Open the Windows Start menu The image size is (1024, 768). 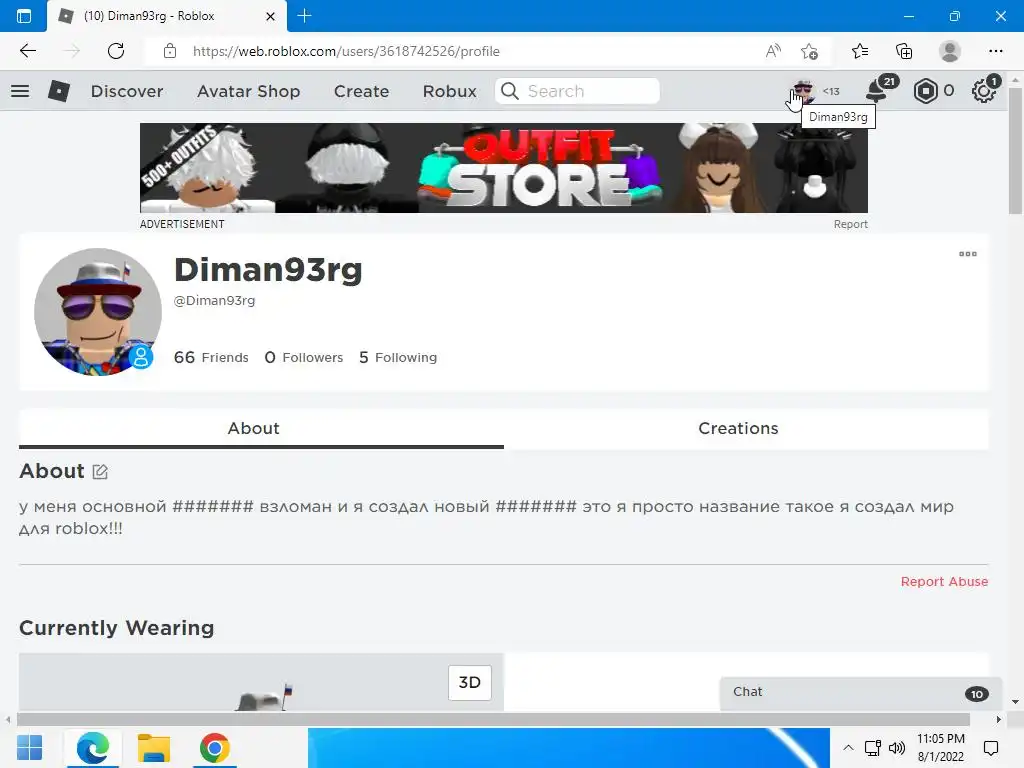point(29,748)
